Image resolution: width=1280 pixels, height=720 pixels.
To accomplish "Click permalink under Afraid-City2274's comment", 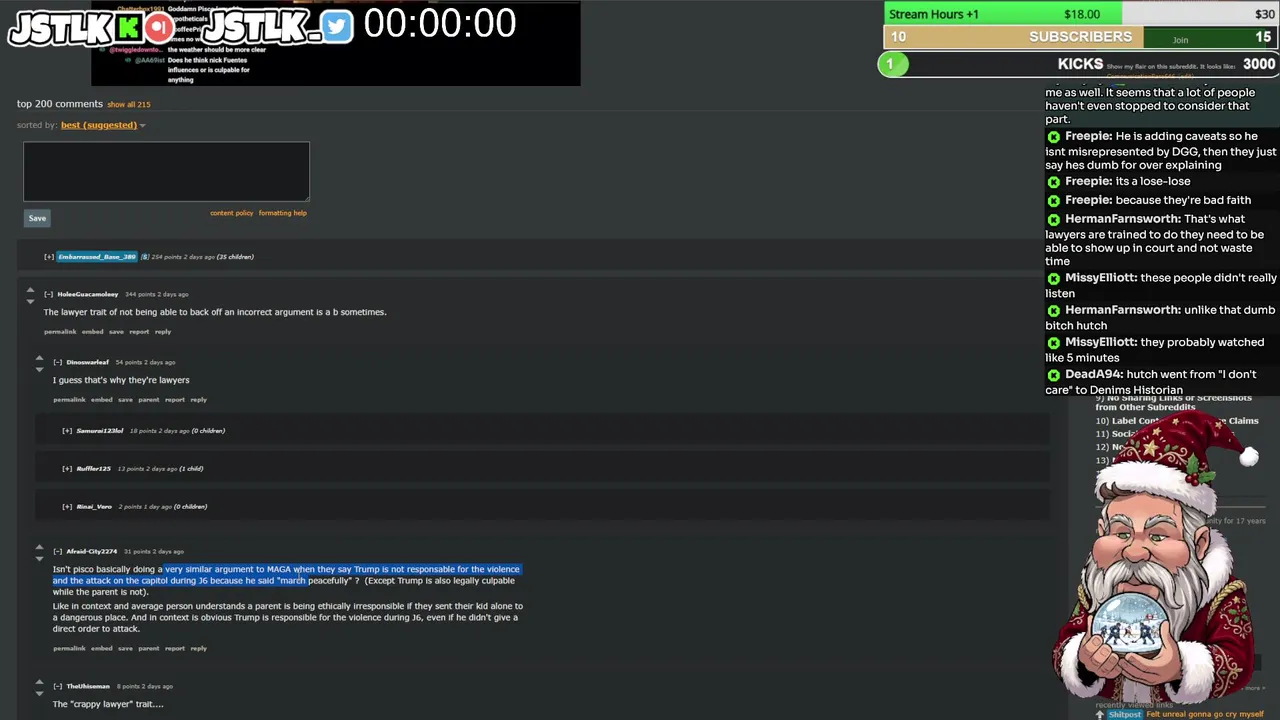I will click(x=69, y=649).
